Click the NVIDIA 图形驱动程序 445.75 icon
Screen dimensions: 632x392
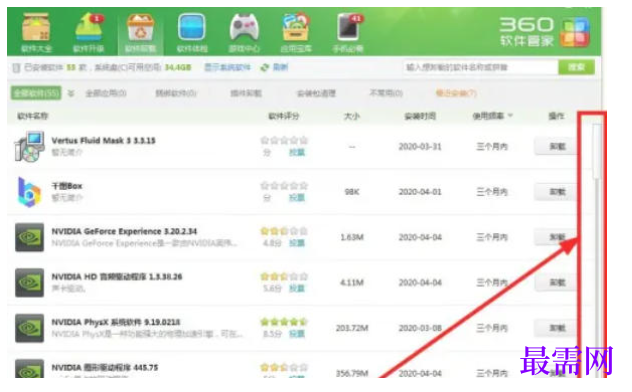pos(29,369)
